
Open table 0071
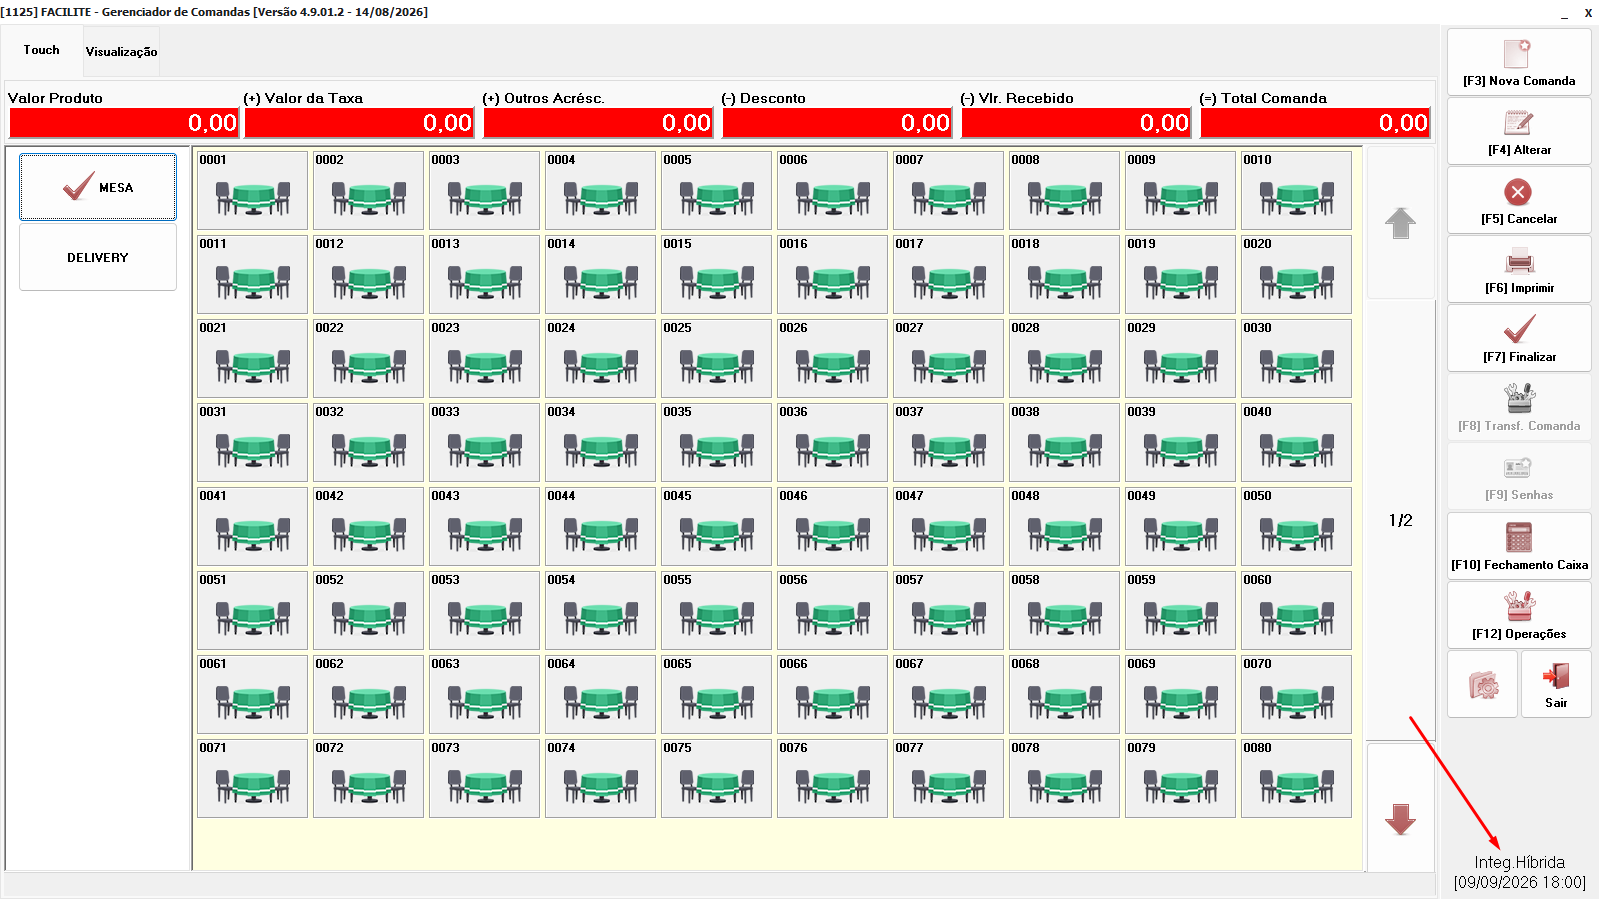point(252,778)
